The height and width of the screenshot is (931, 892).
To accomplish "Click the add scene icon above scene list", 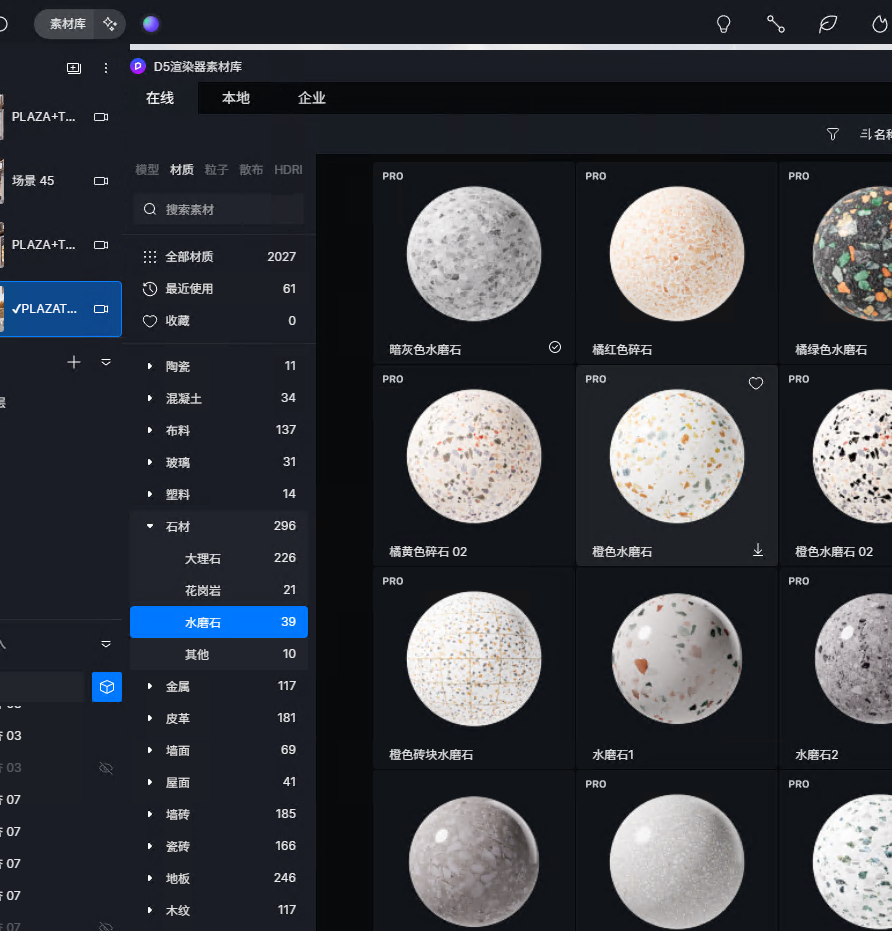I will coord(74,68).
